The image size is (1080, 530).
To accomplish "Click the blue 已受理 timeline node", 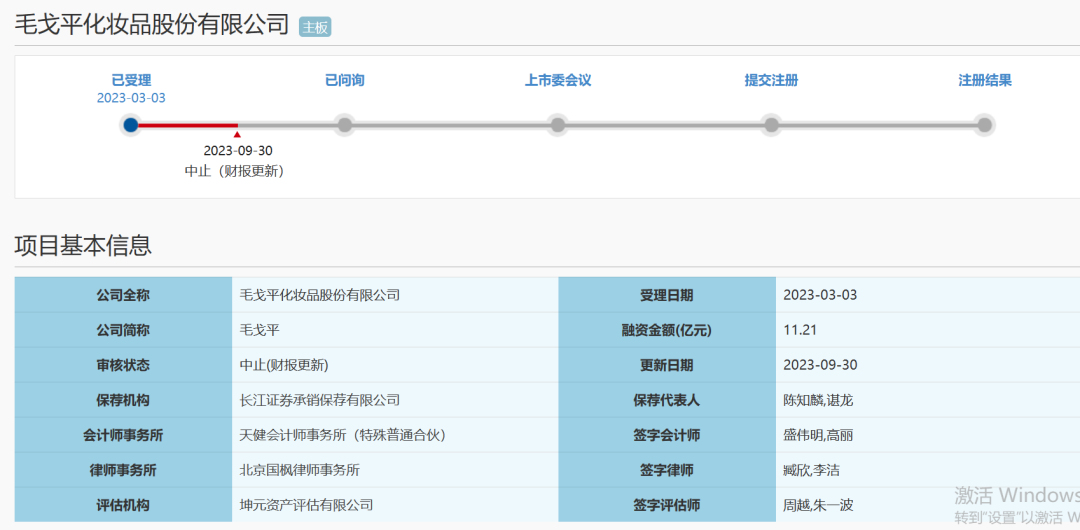I will [x=131, y=125].
